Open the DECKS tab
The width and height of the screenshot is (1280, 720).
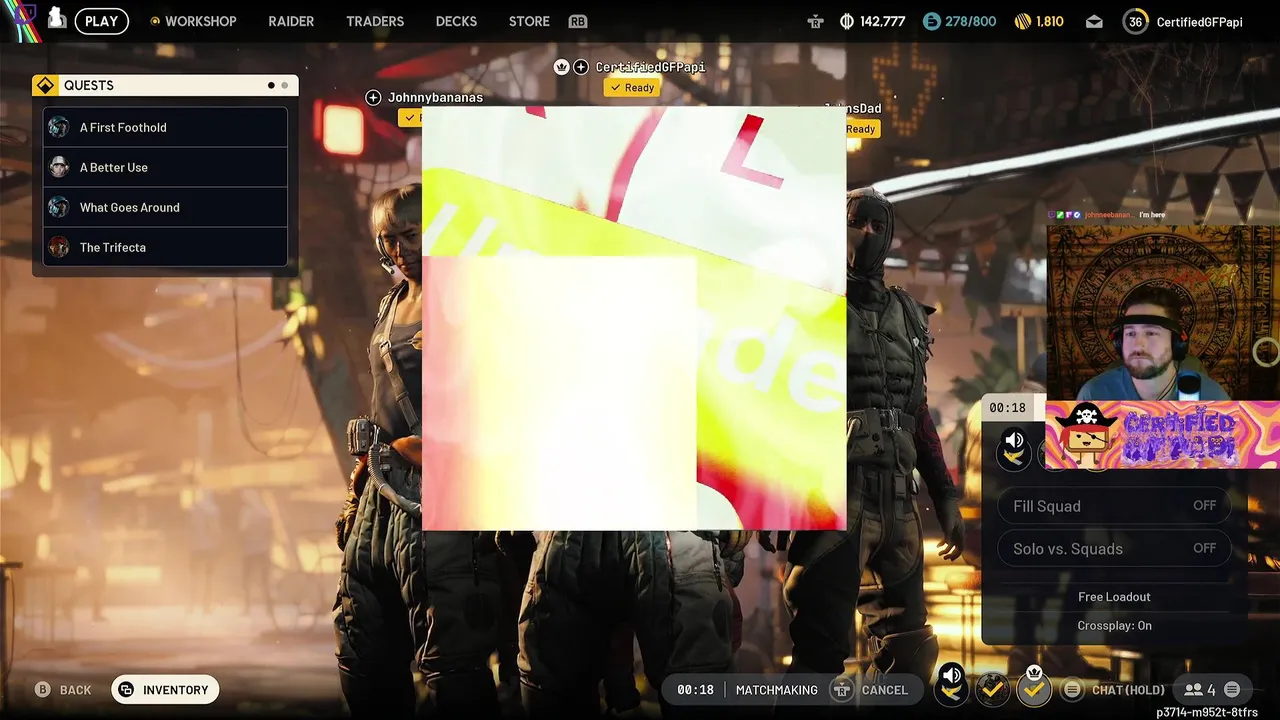point(456,21)
